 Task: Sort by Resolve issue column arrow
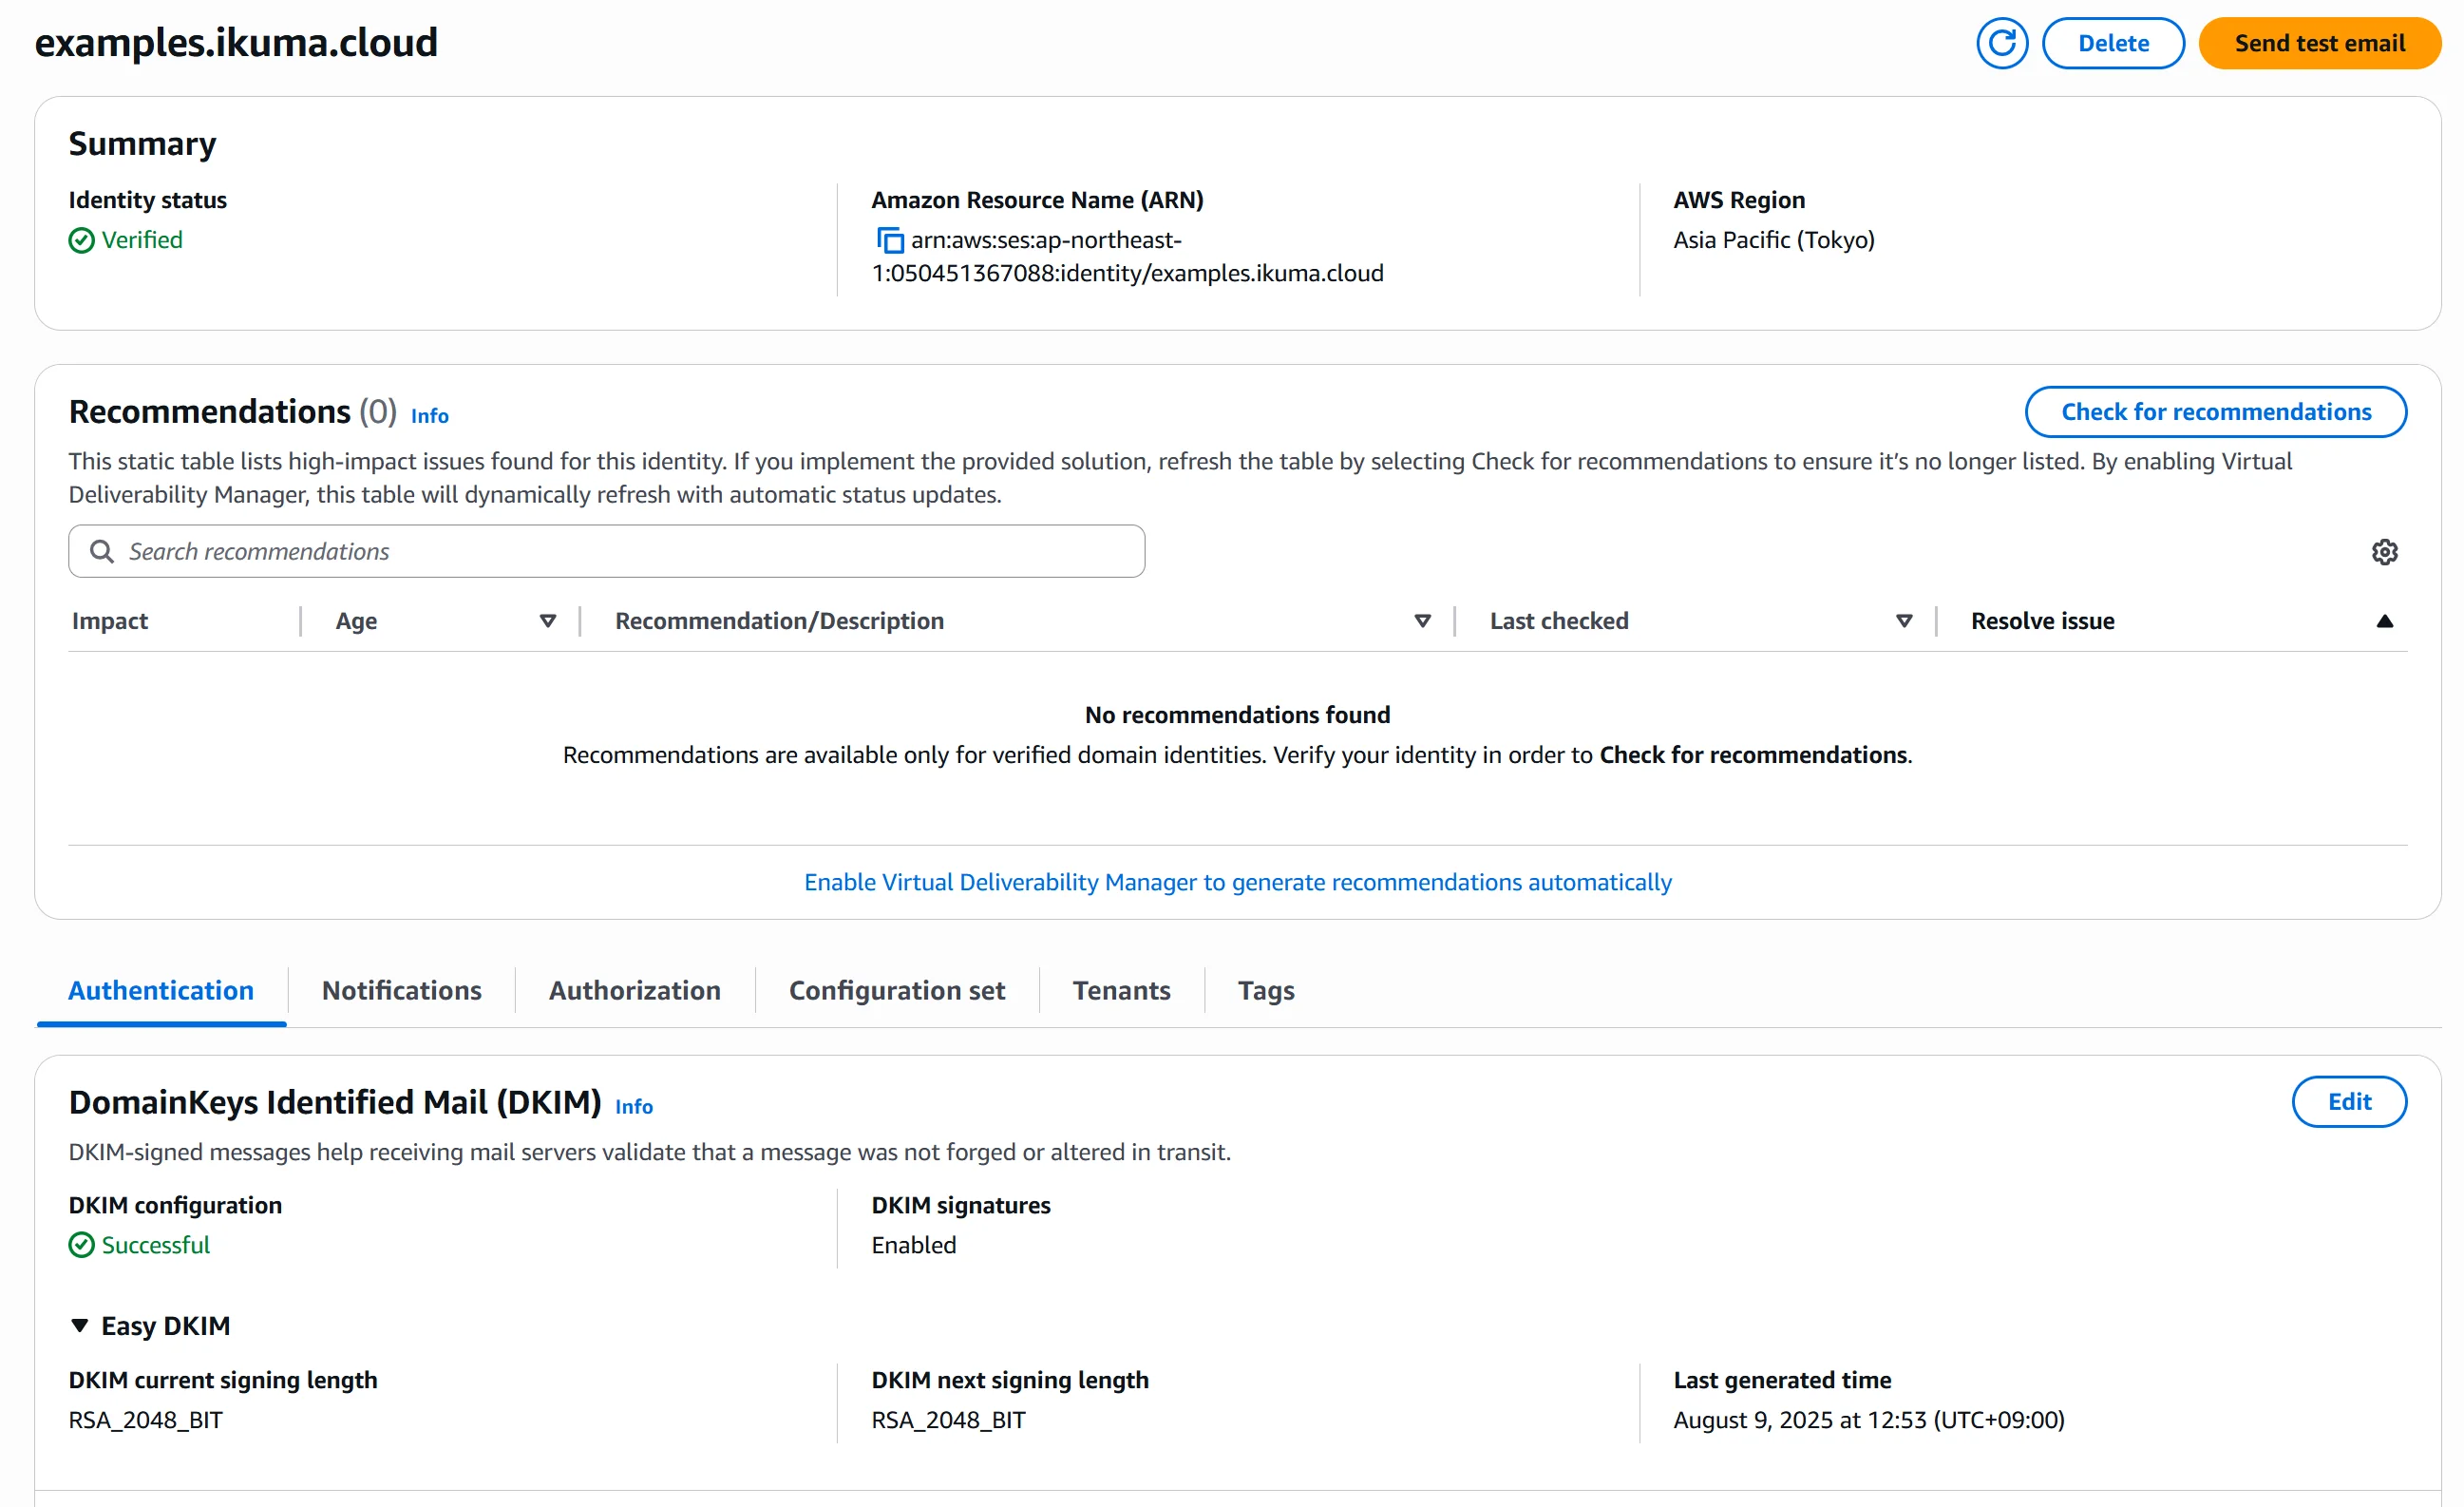point(2384,621)
